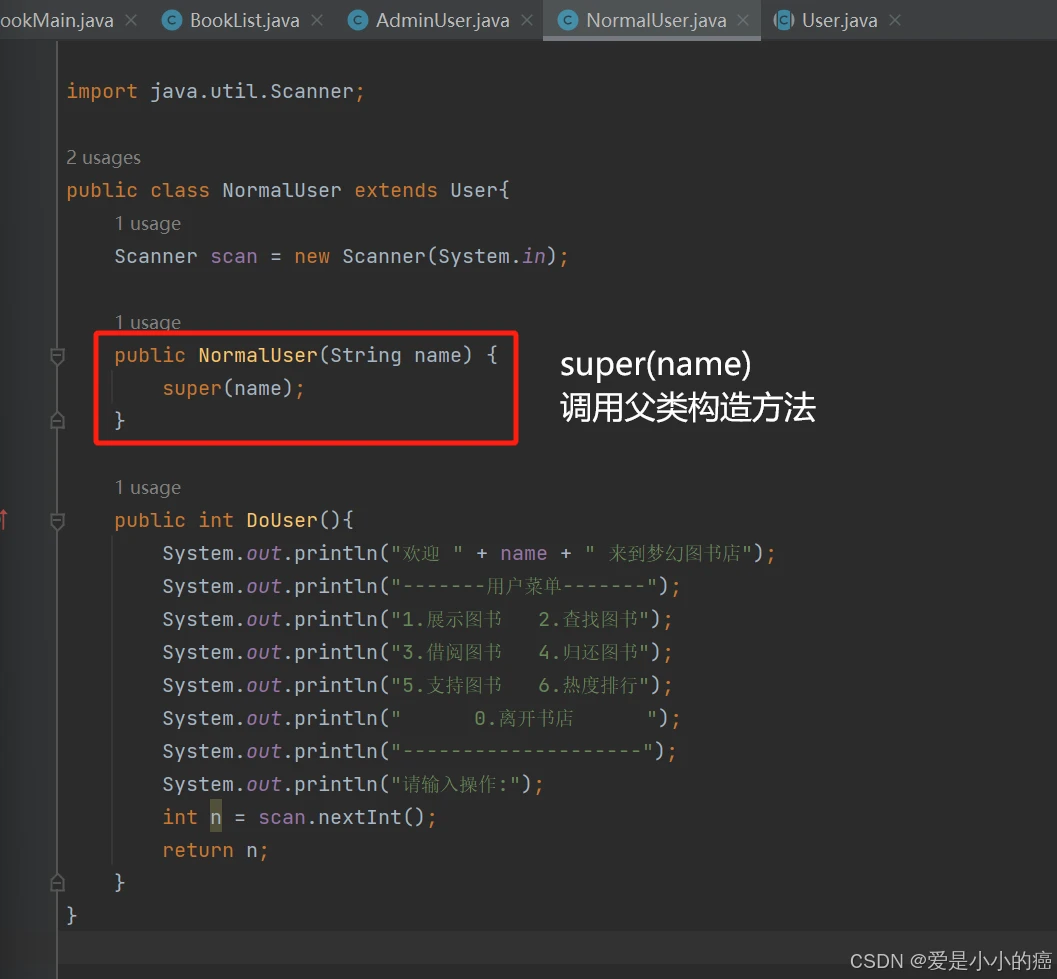This screenshot has height=979, width=1057.
Task: Click the 'extends' keyword
Action: point(396,191)
